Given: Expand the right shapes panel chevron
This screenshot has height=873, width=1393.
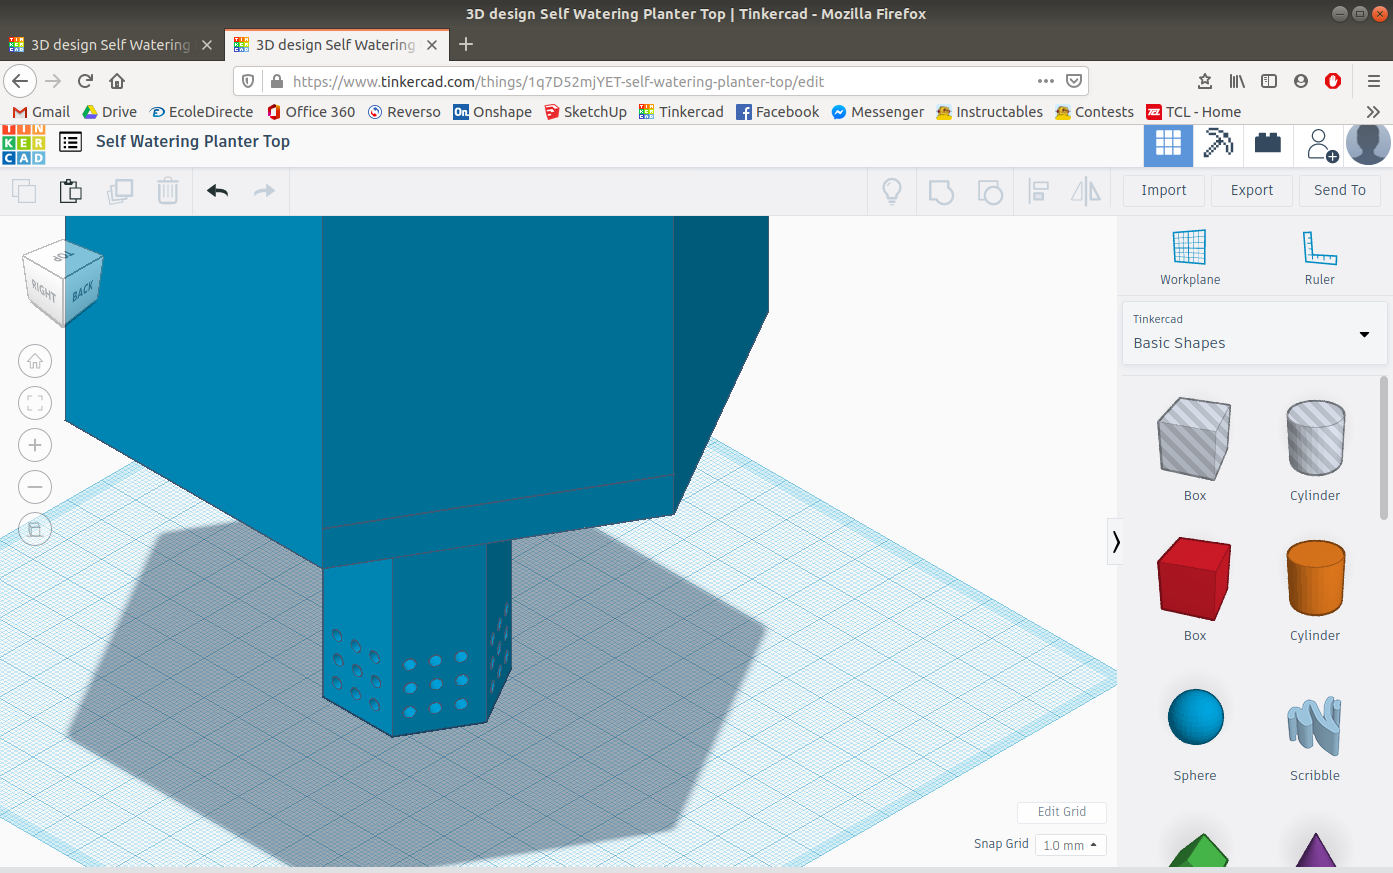Looking at the screenshot, I should pos(1115,541).
